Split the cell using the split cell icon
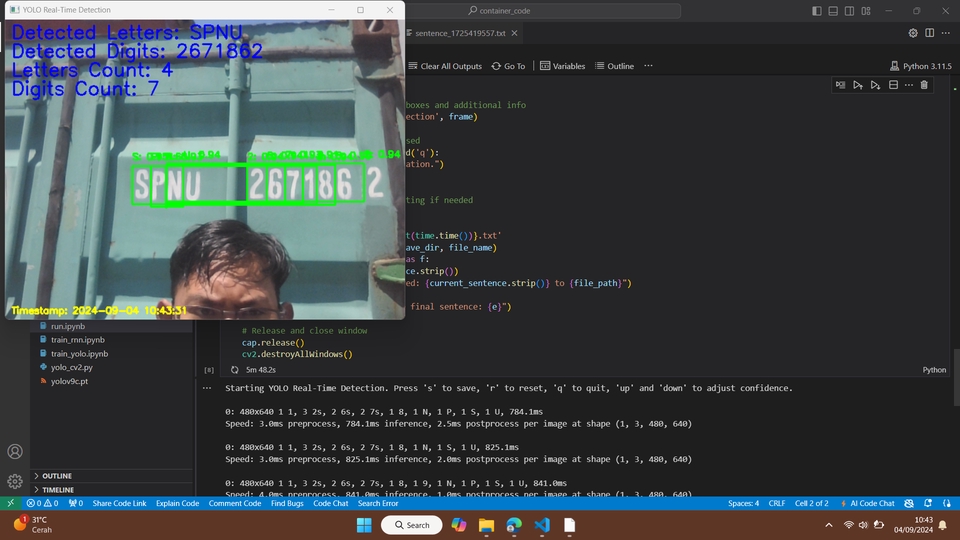 (893, 85)
